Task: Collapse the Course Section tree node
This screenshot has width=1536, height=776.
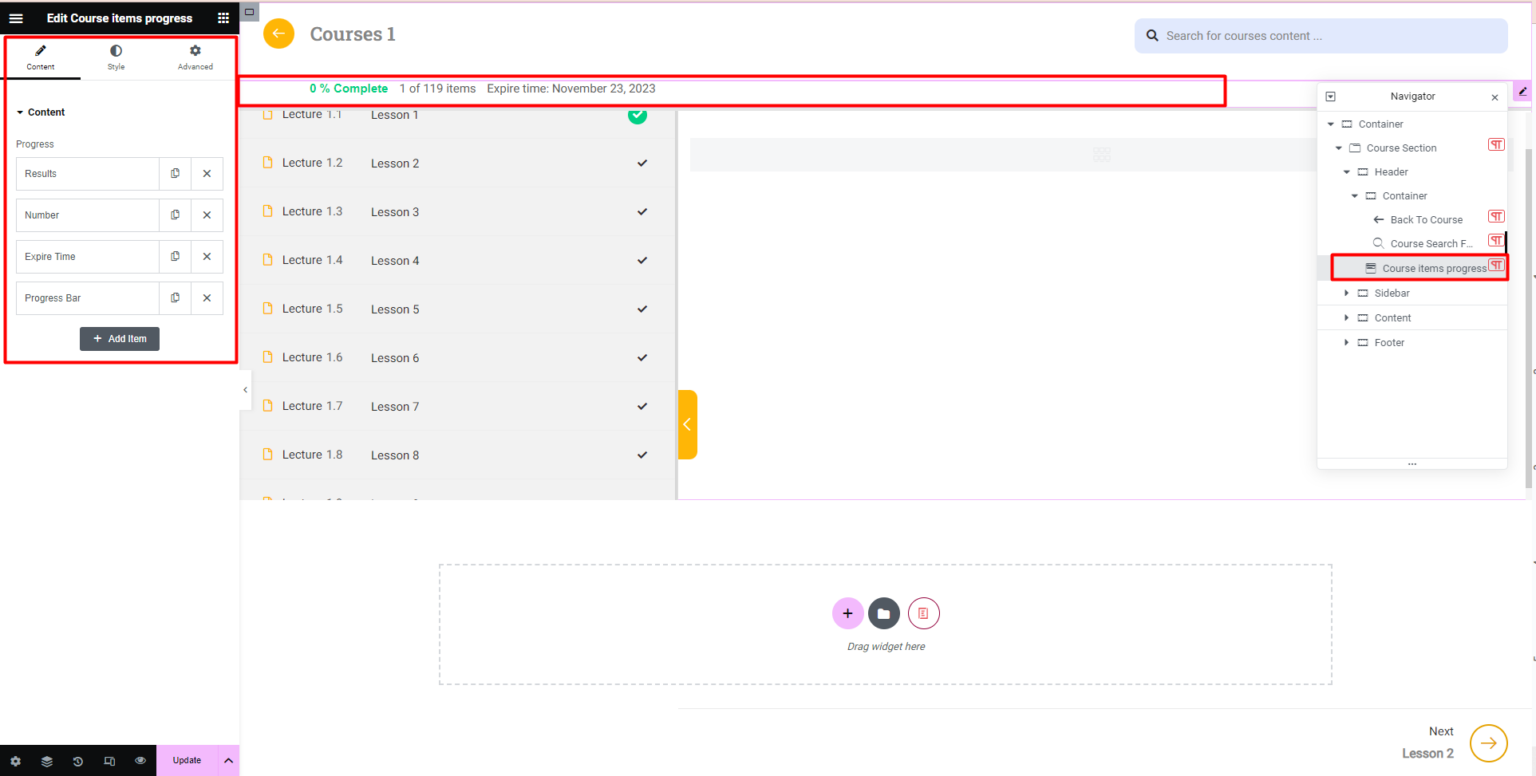Action: [x=1339, y=147]
